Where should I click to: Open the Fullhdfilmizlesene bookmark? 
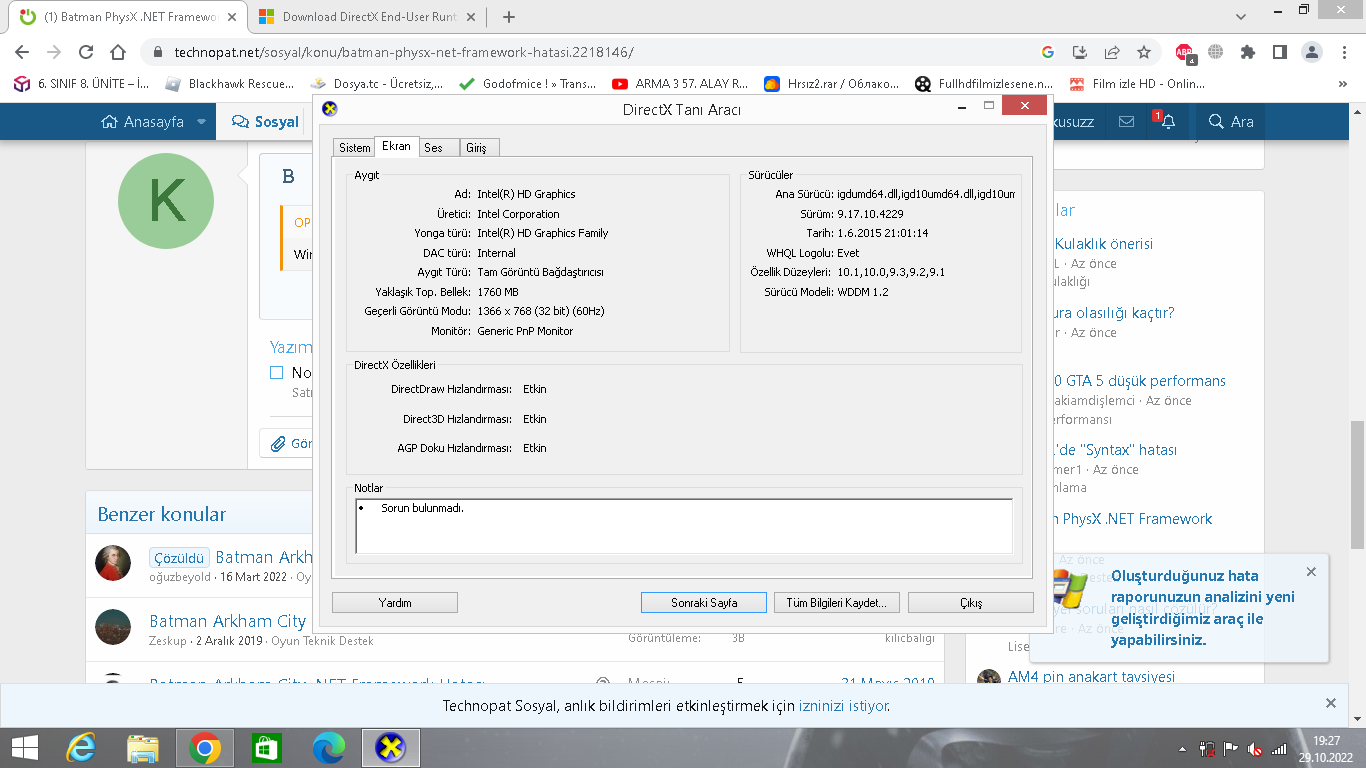tap(984, 84)
